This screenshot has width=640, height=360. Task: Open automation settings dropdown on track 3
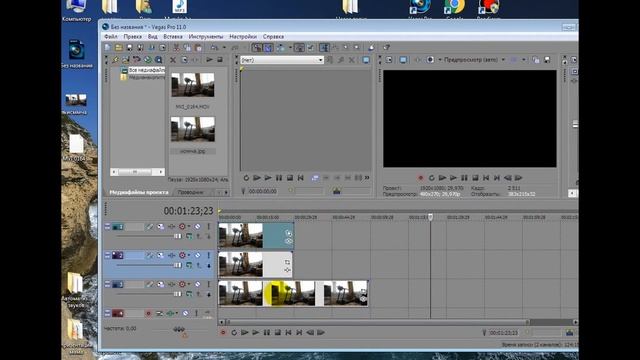[189, 284]
